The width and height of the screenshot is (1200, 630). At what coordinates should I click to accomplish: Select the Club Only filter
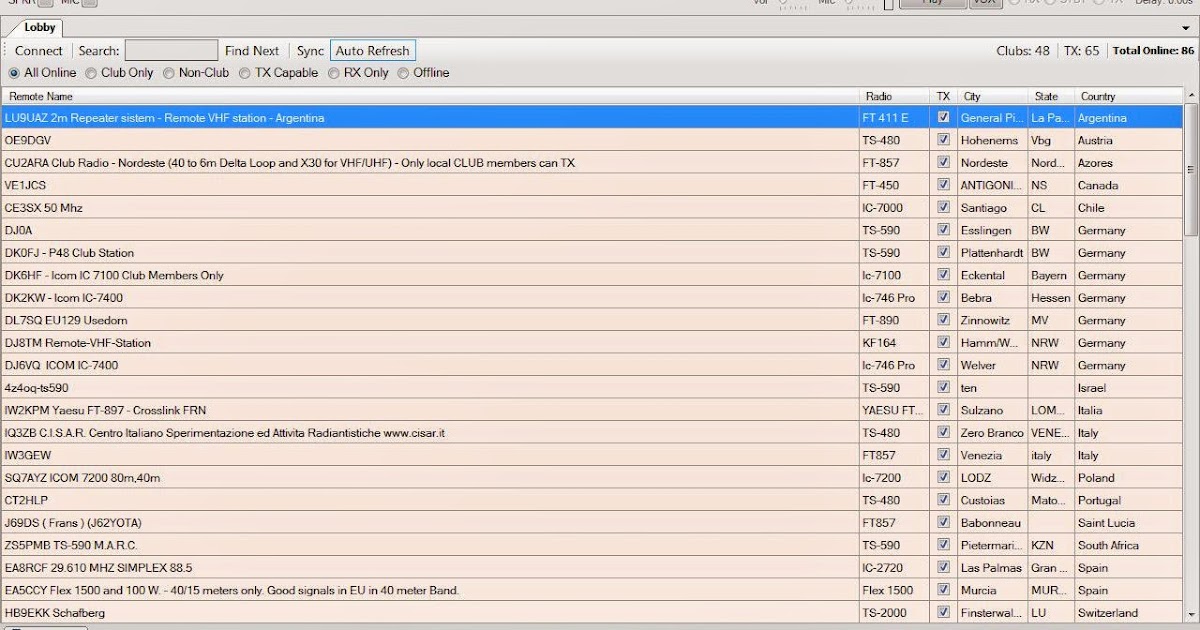(x=92, y=72)
